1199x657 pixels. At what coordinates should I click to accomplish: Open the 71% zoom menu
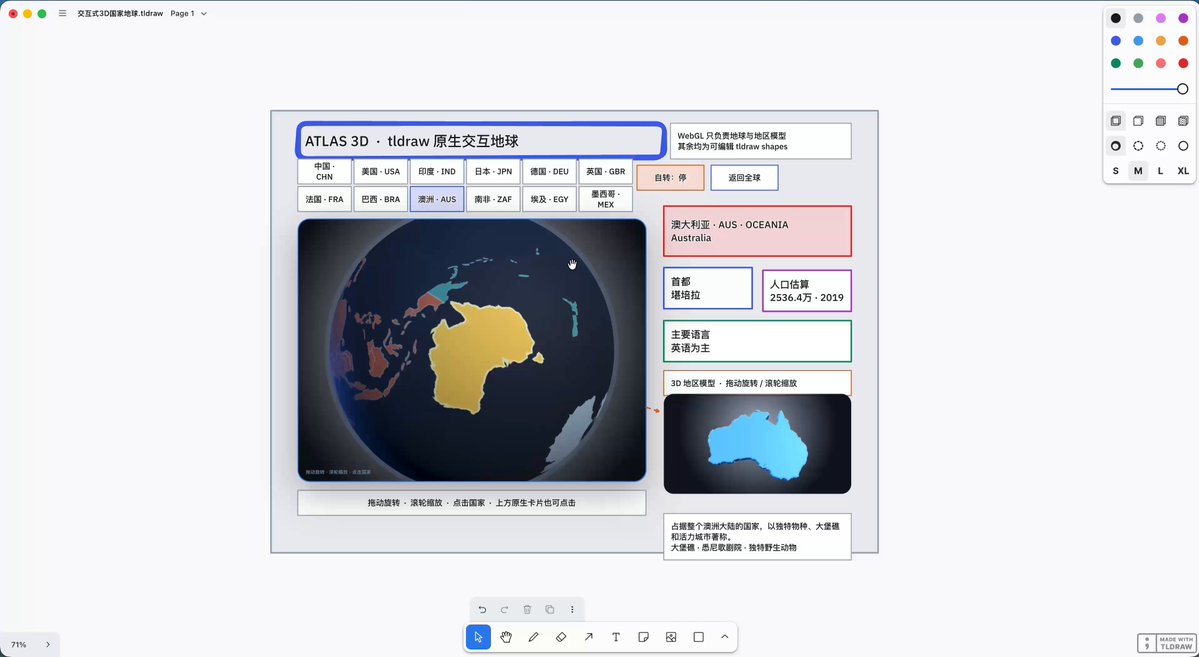click(18, 645)
